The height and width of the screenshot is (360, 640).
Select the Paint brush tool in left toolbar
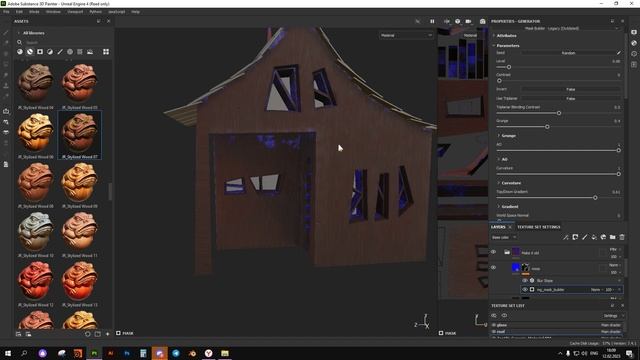(x=6, y=33)
